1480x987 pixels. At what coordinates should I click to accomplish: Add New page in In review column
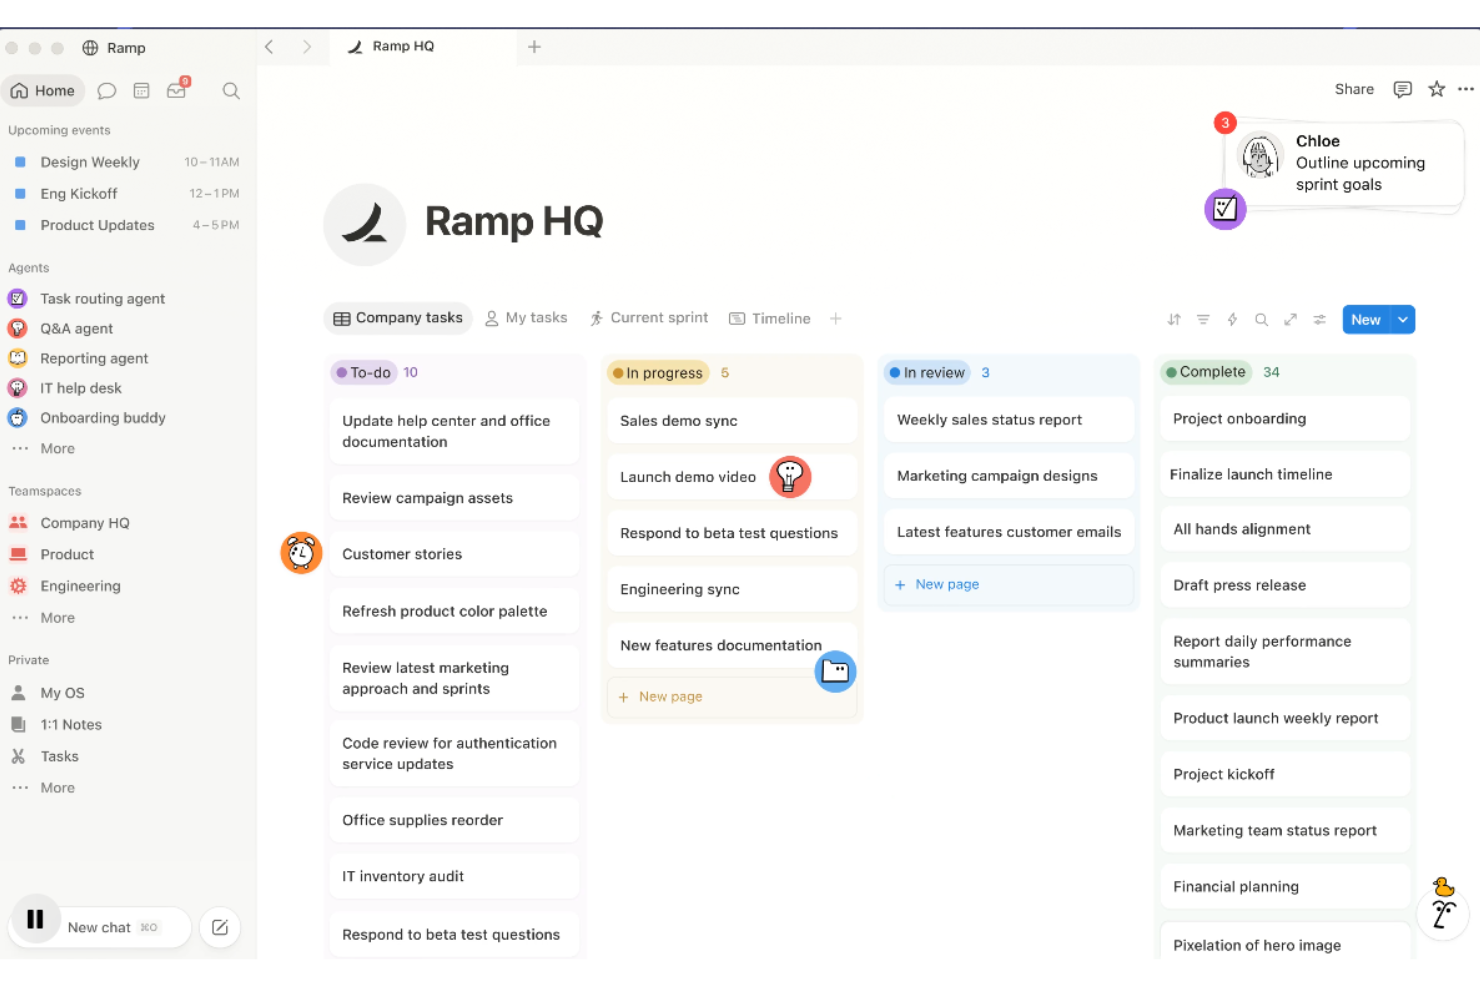coord(1009,585)
